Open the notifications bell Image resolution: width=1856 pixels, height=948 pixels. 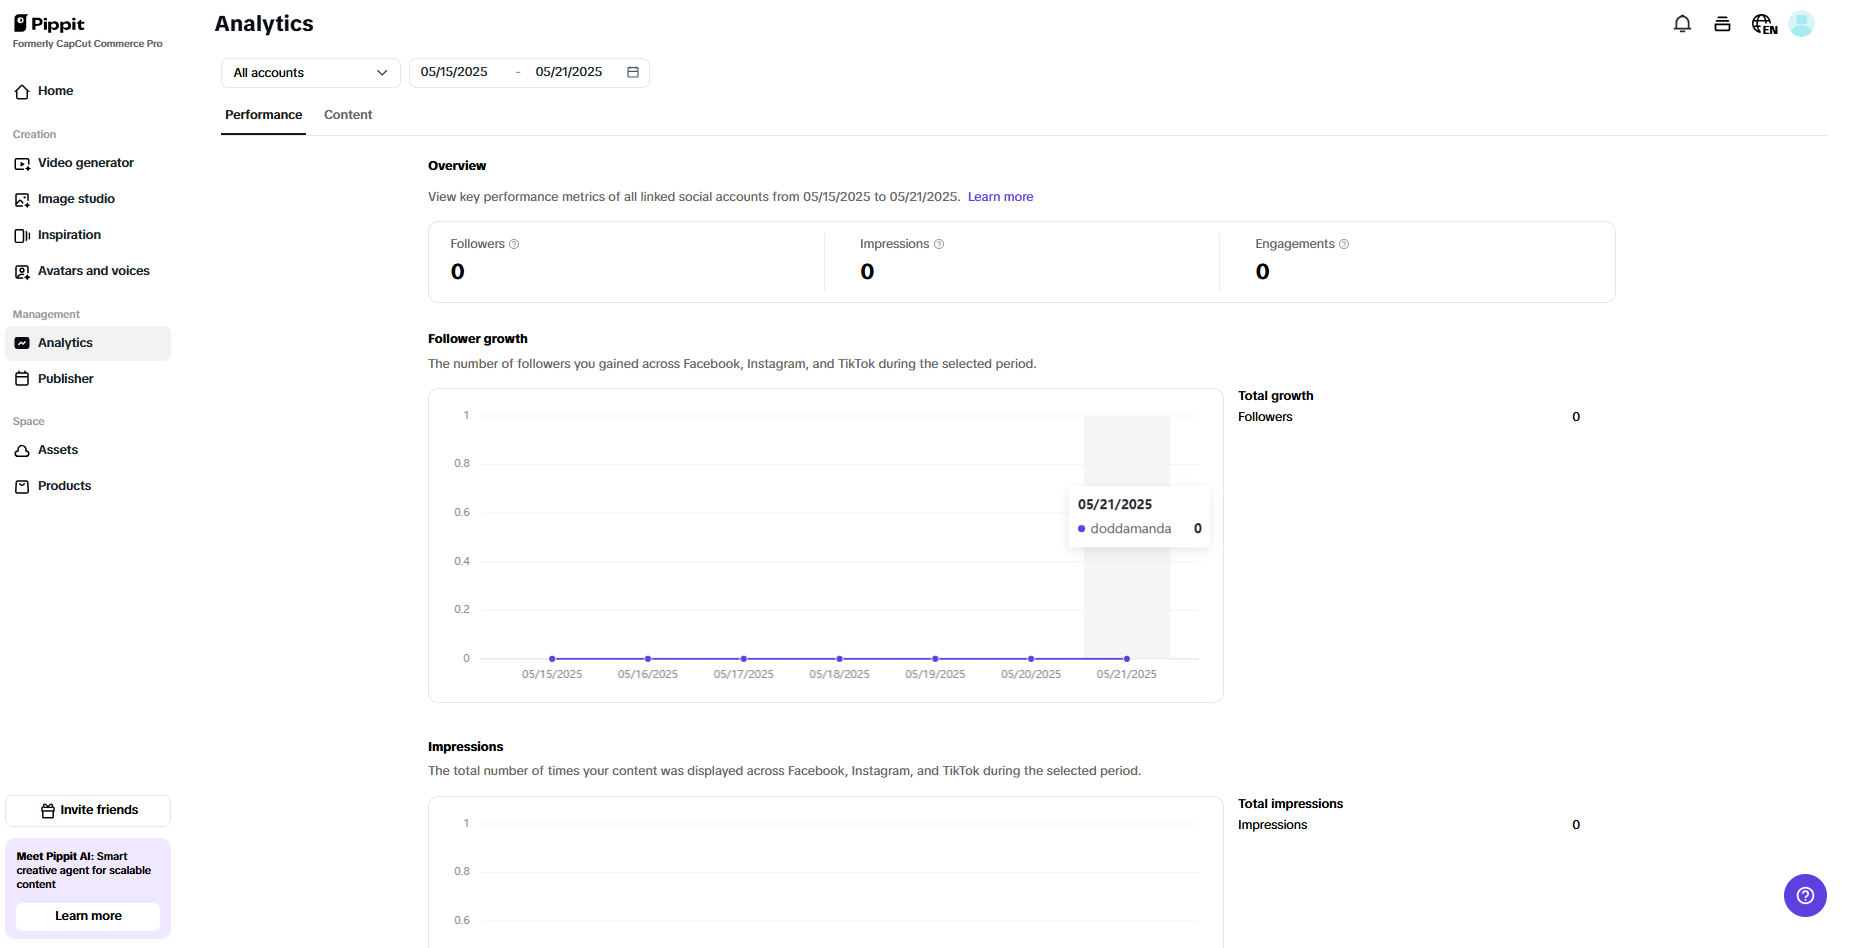point(1682,23)
